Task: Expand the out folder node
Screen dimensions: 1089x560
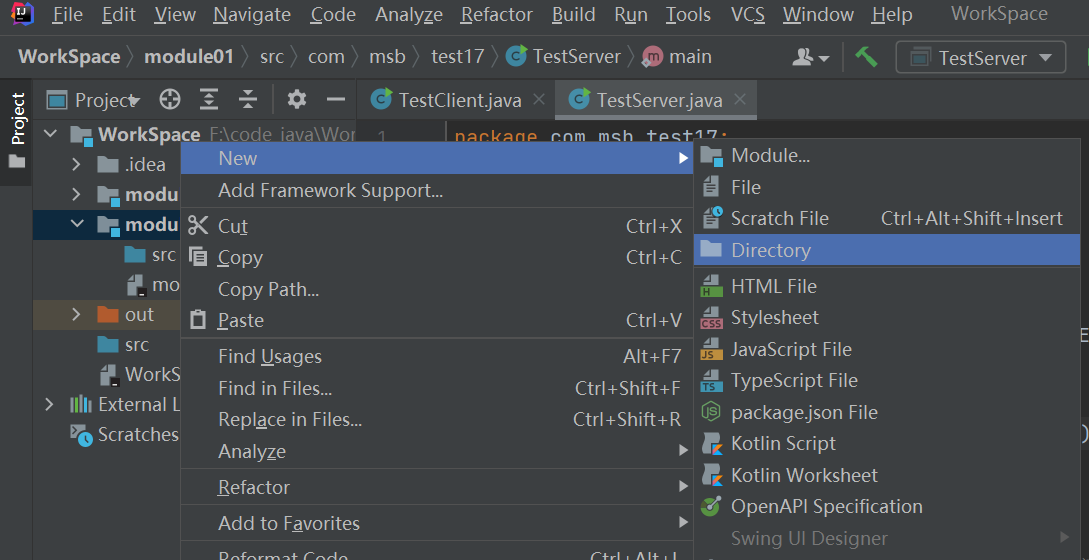Action: click(x=77, y=315)
